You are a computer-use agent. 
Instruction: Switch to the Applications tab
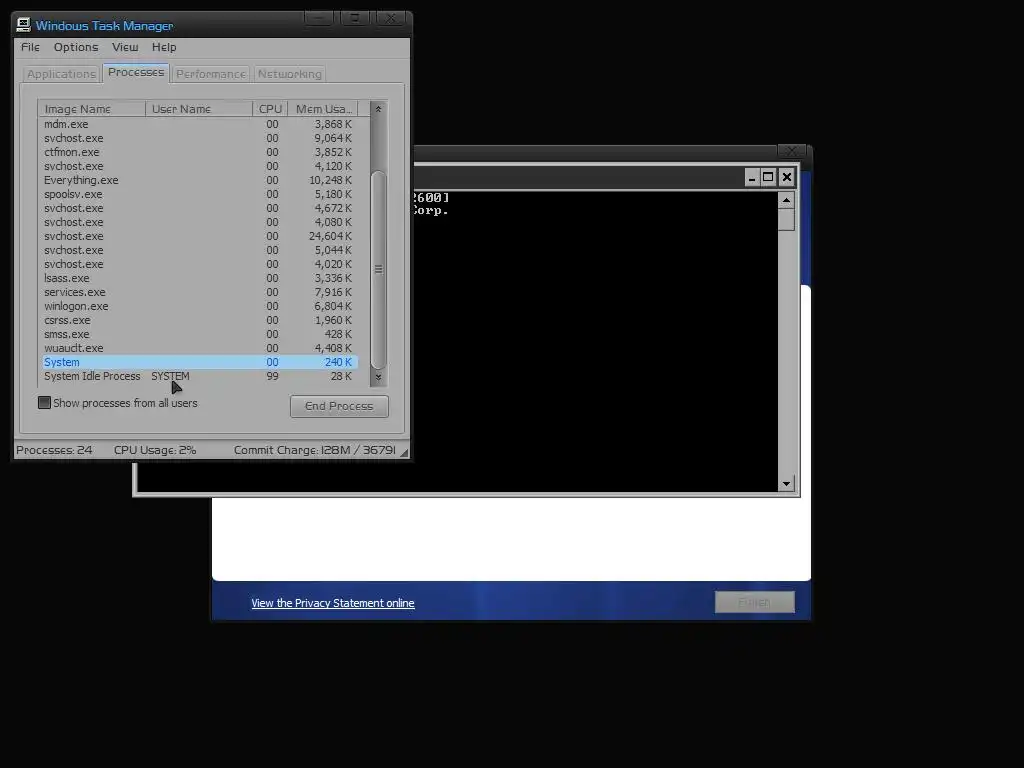point(61,74)
